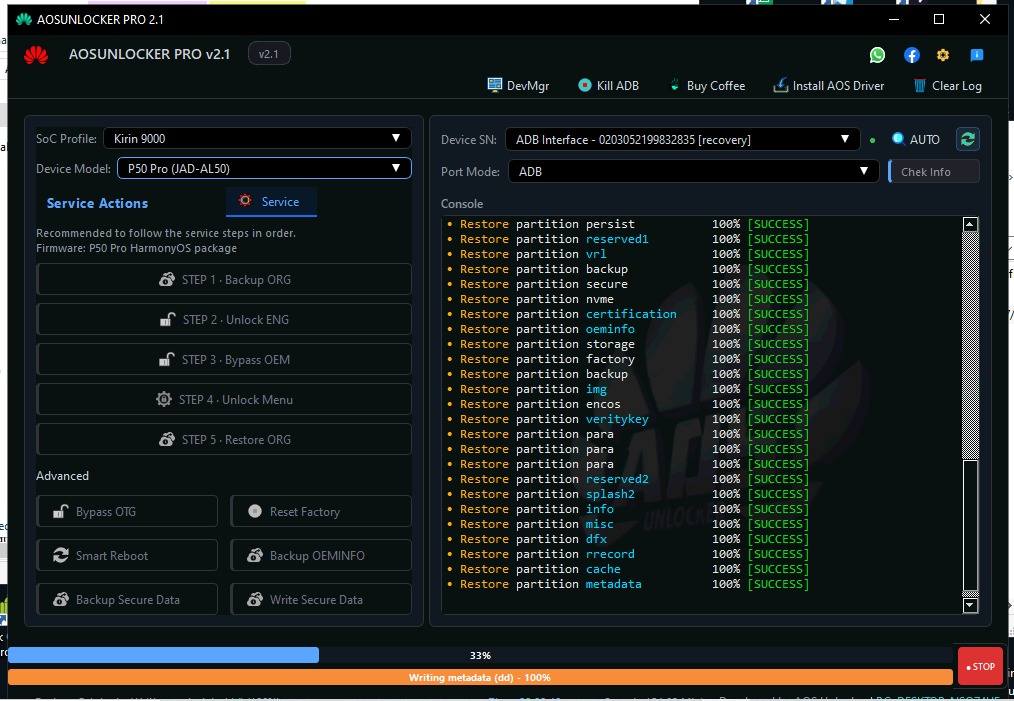The width and height of the screenshot is (1014, 701).
Task: Maximize the AOSUNLOCKER window
Action: pos(939,19)
